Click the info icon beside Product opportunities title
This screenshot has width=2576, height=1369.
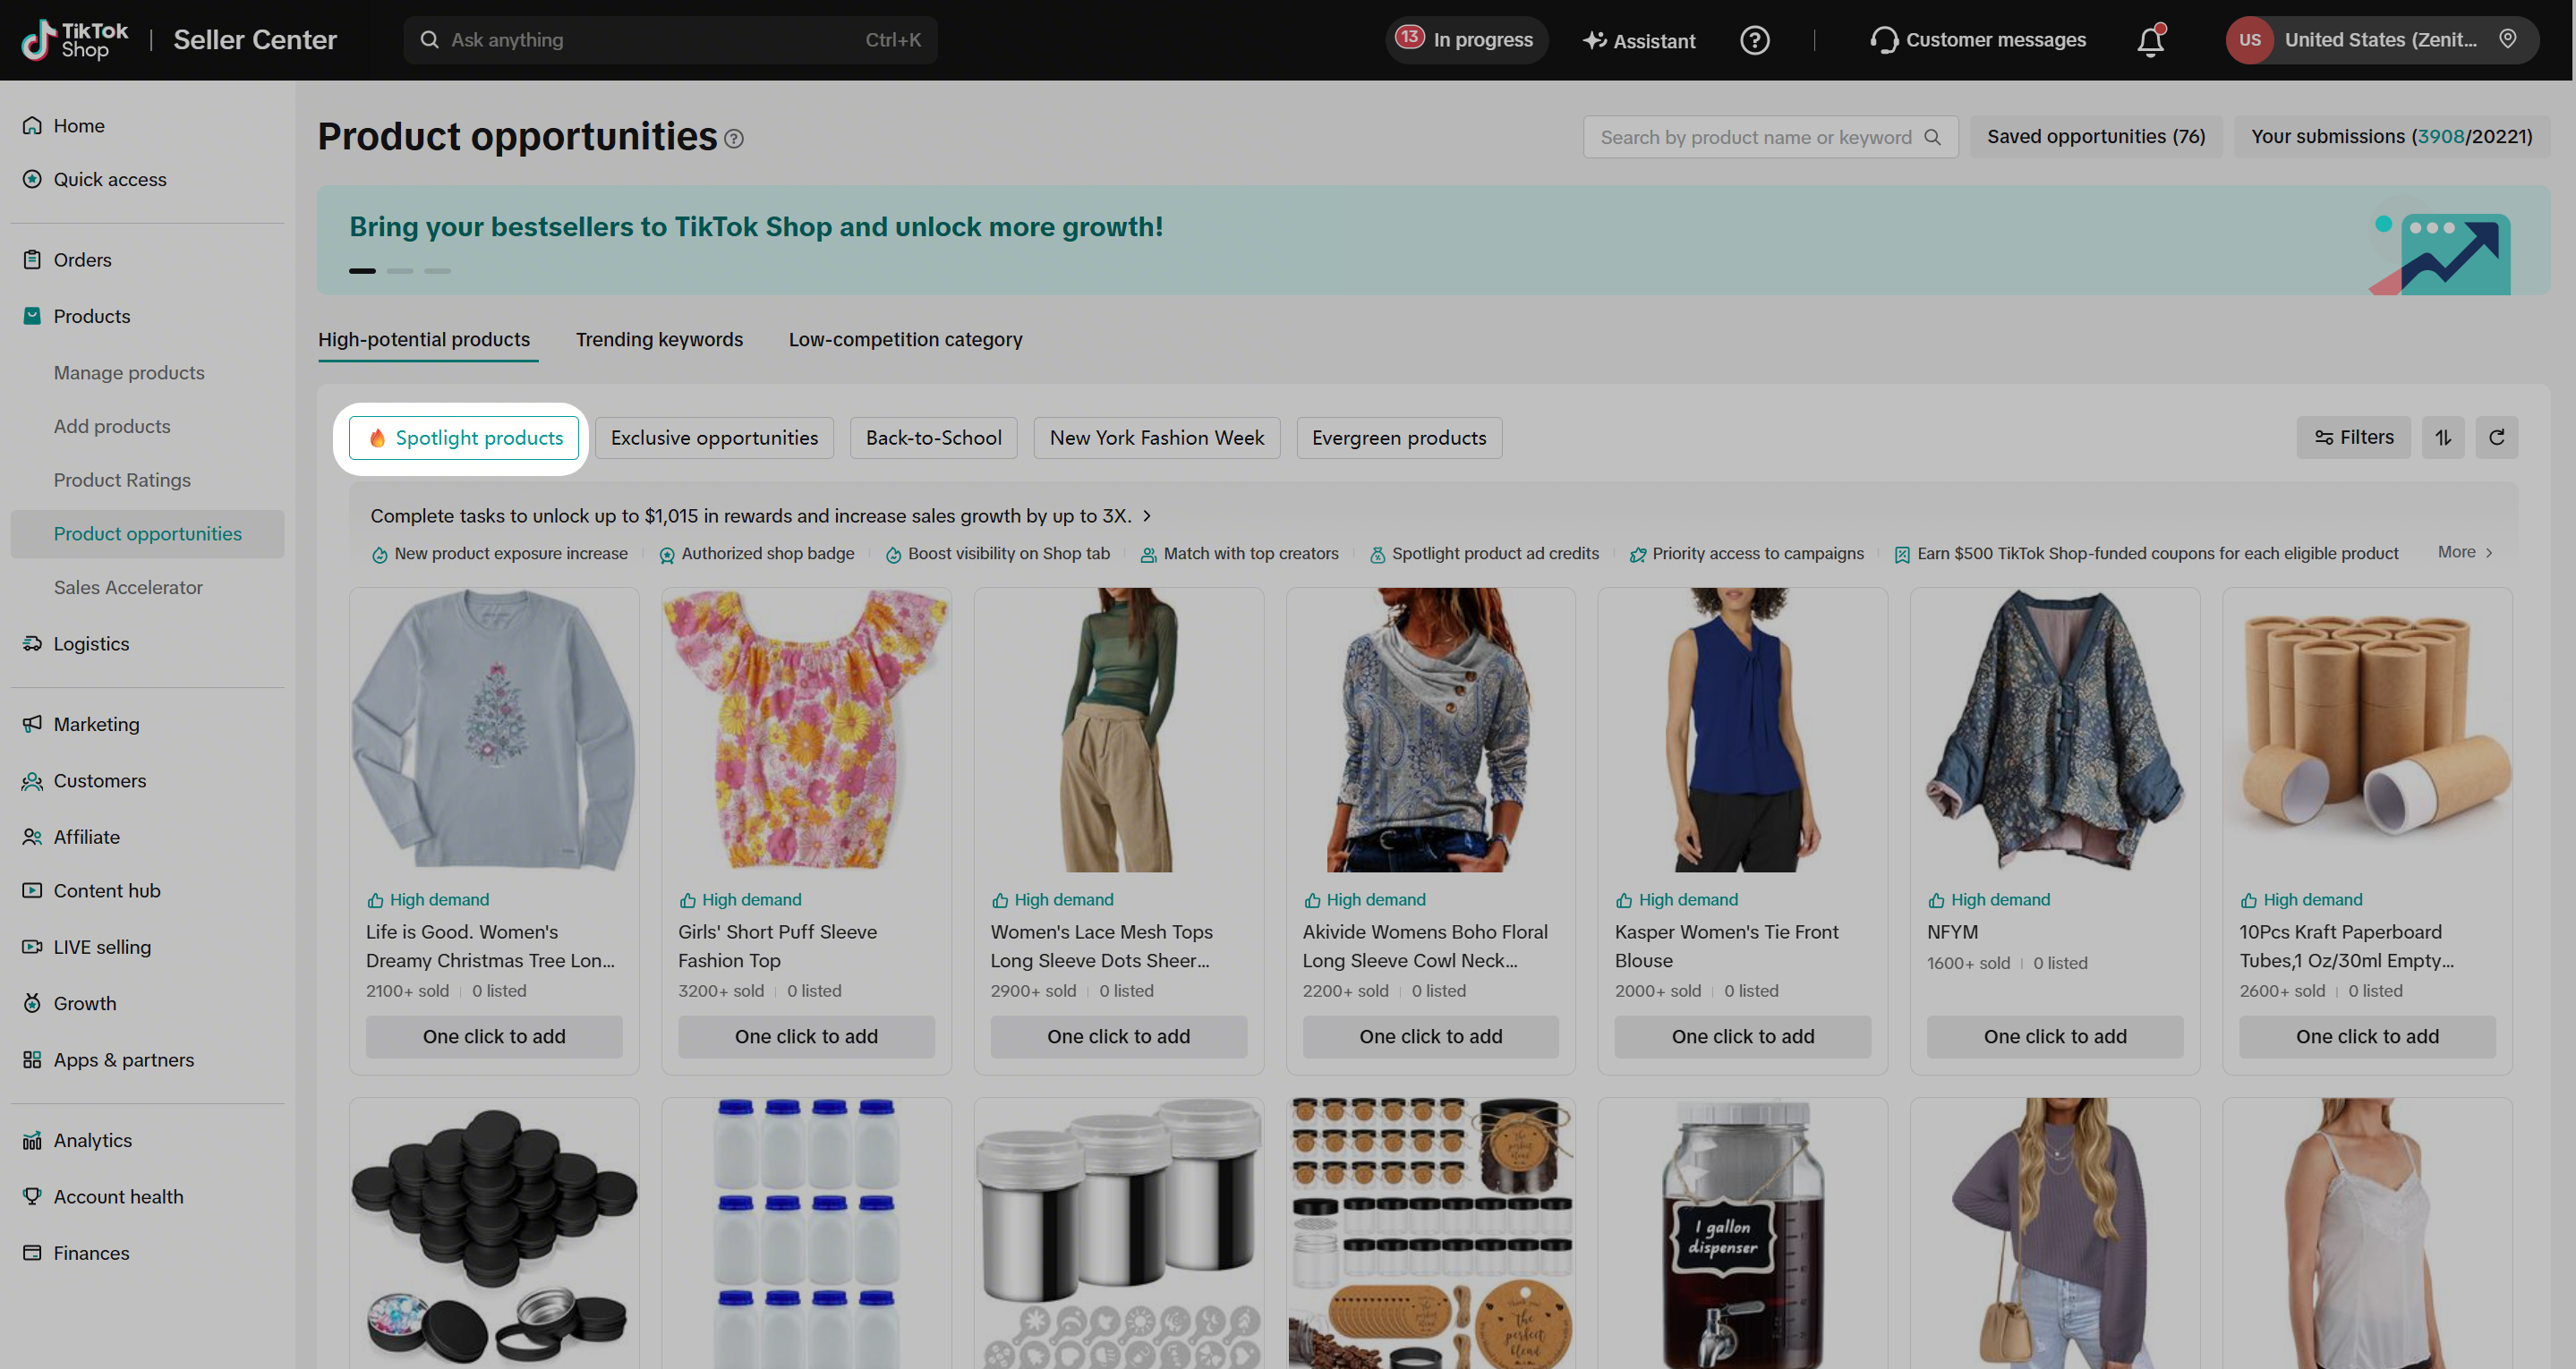(734, 139)
